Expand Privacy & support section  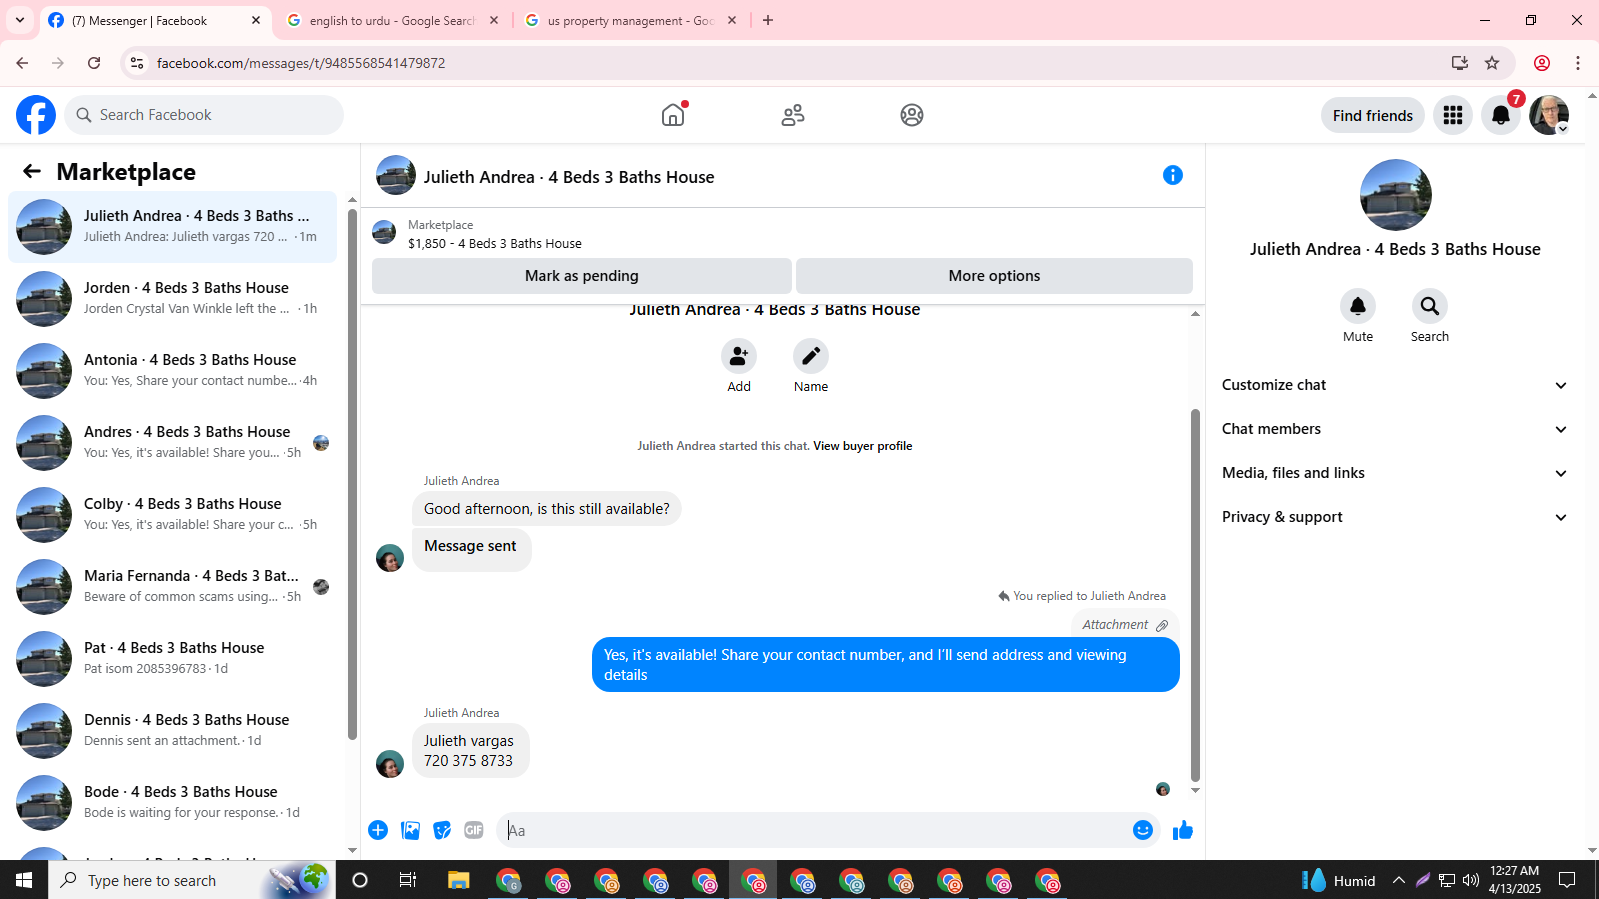(1394, 517)
